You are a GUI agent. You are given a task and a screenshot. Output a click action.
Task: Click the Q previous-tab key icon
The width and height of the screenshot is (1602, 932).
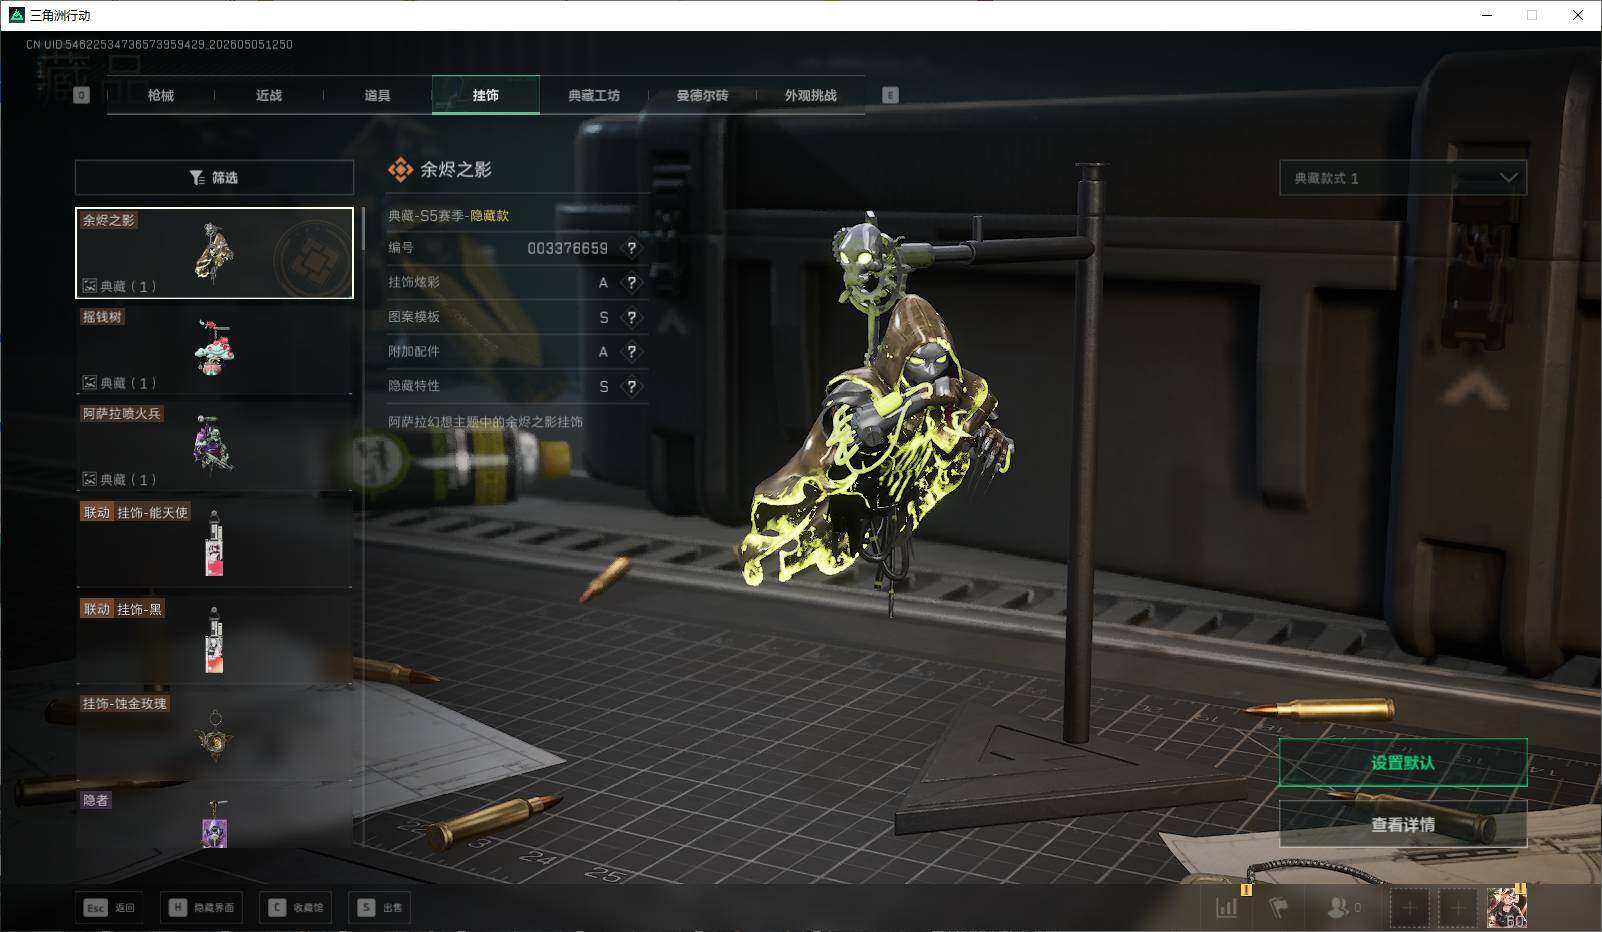(82, 95)
